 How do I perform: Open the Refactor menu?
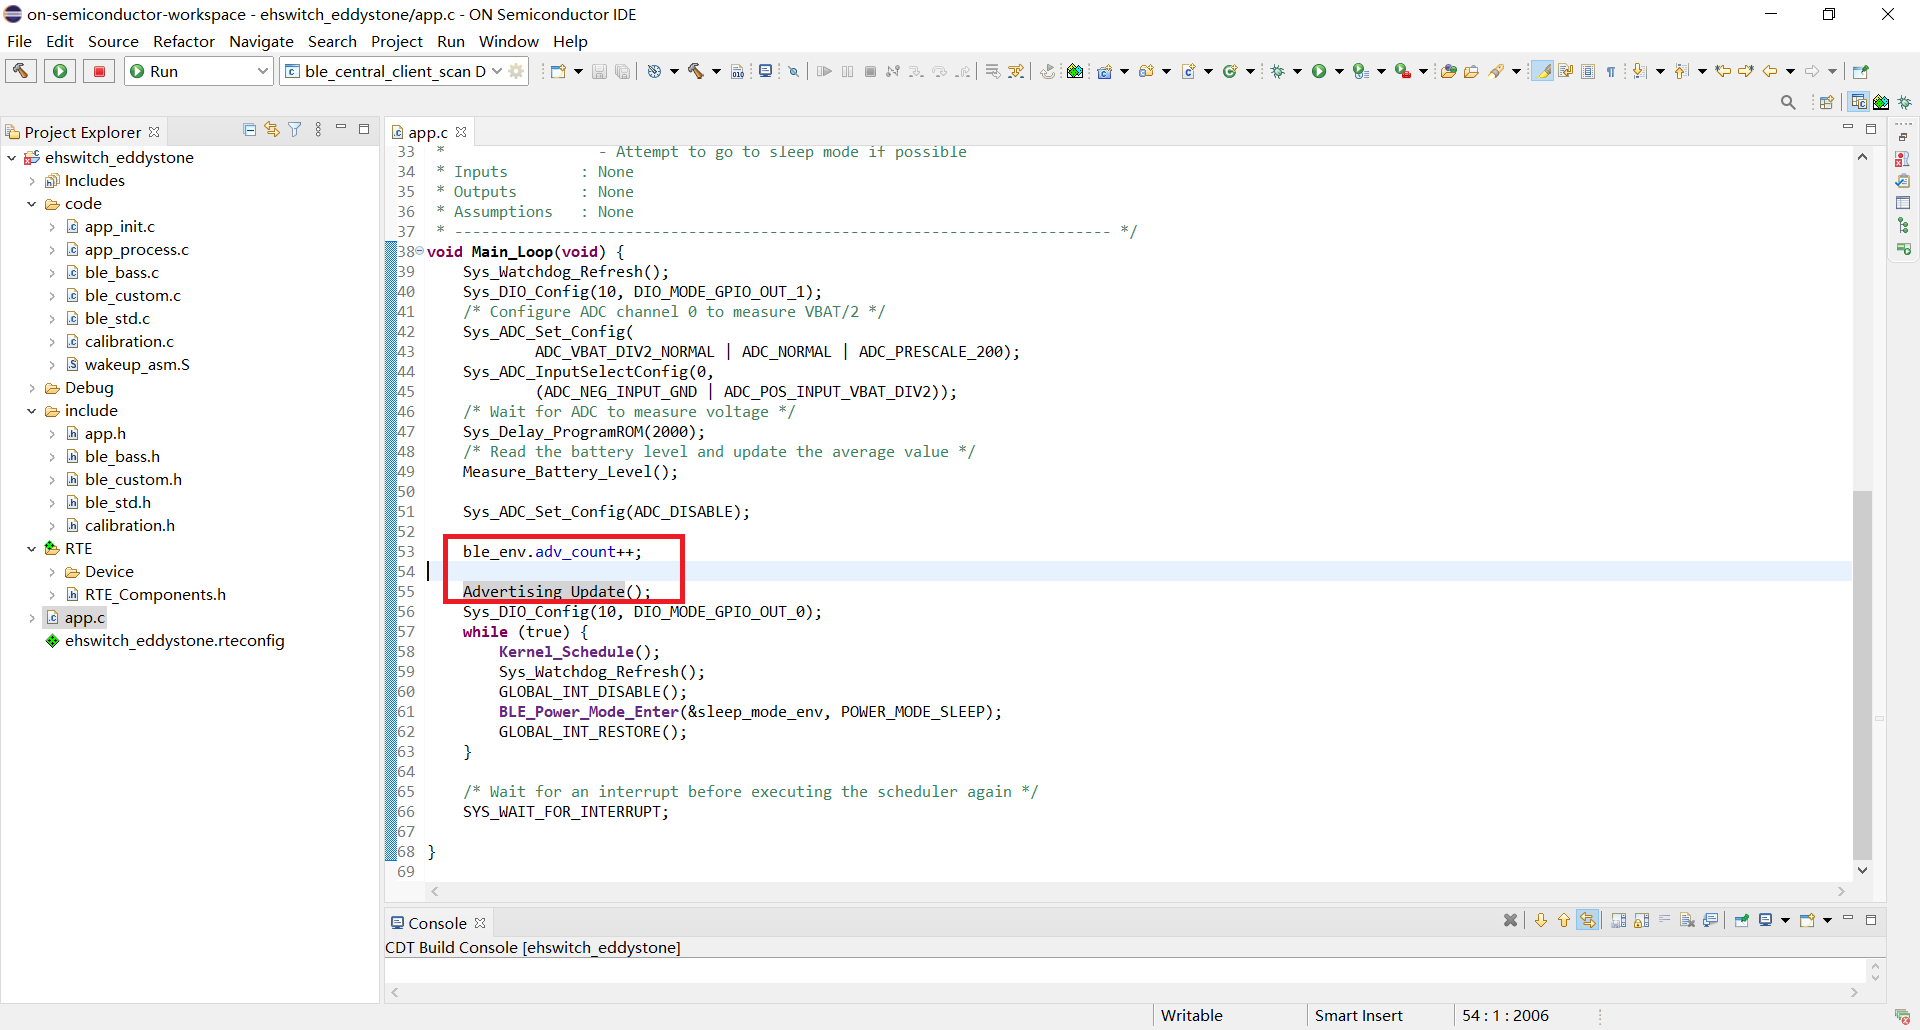coord(184,41)
